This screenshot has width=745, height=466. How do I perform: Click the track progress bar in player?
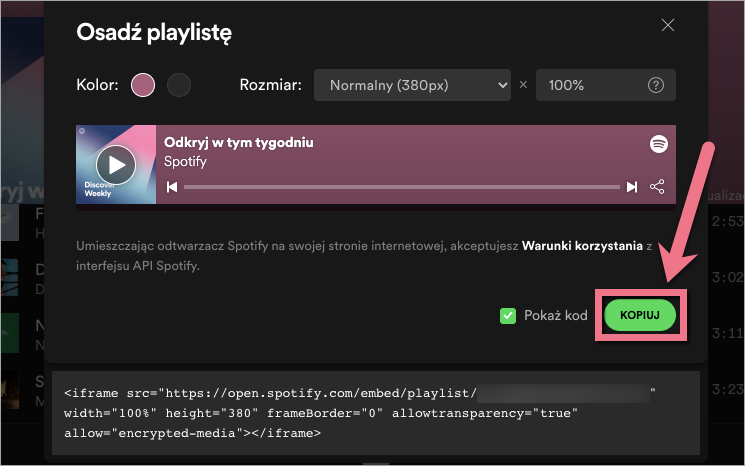point(400,187)
